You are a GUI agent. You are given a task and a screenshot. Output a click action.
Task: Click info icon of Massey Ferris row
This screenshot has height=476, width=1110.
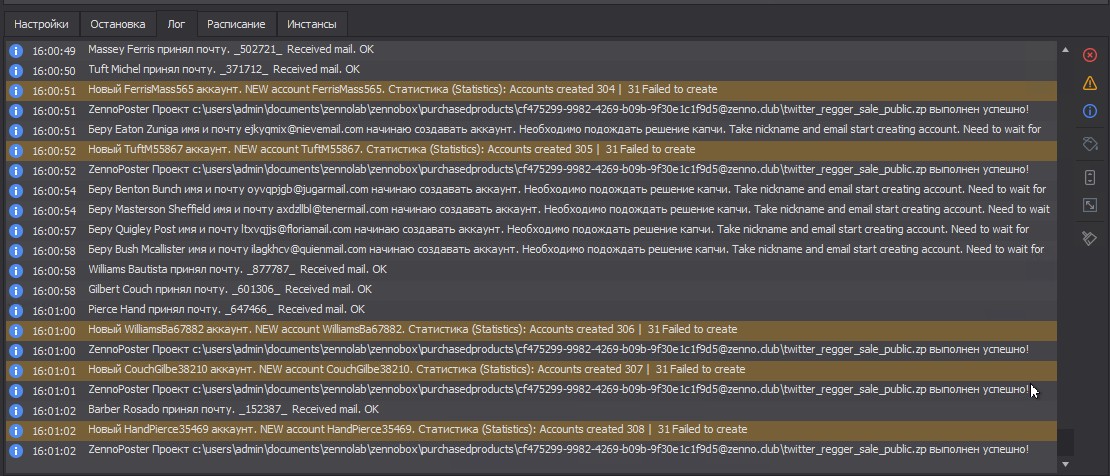coord(16,51)
